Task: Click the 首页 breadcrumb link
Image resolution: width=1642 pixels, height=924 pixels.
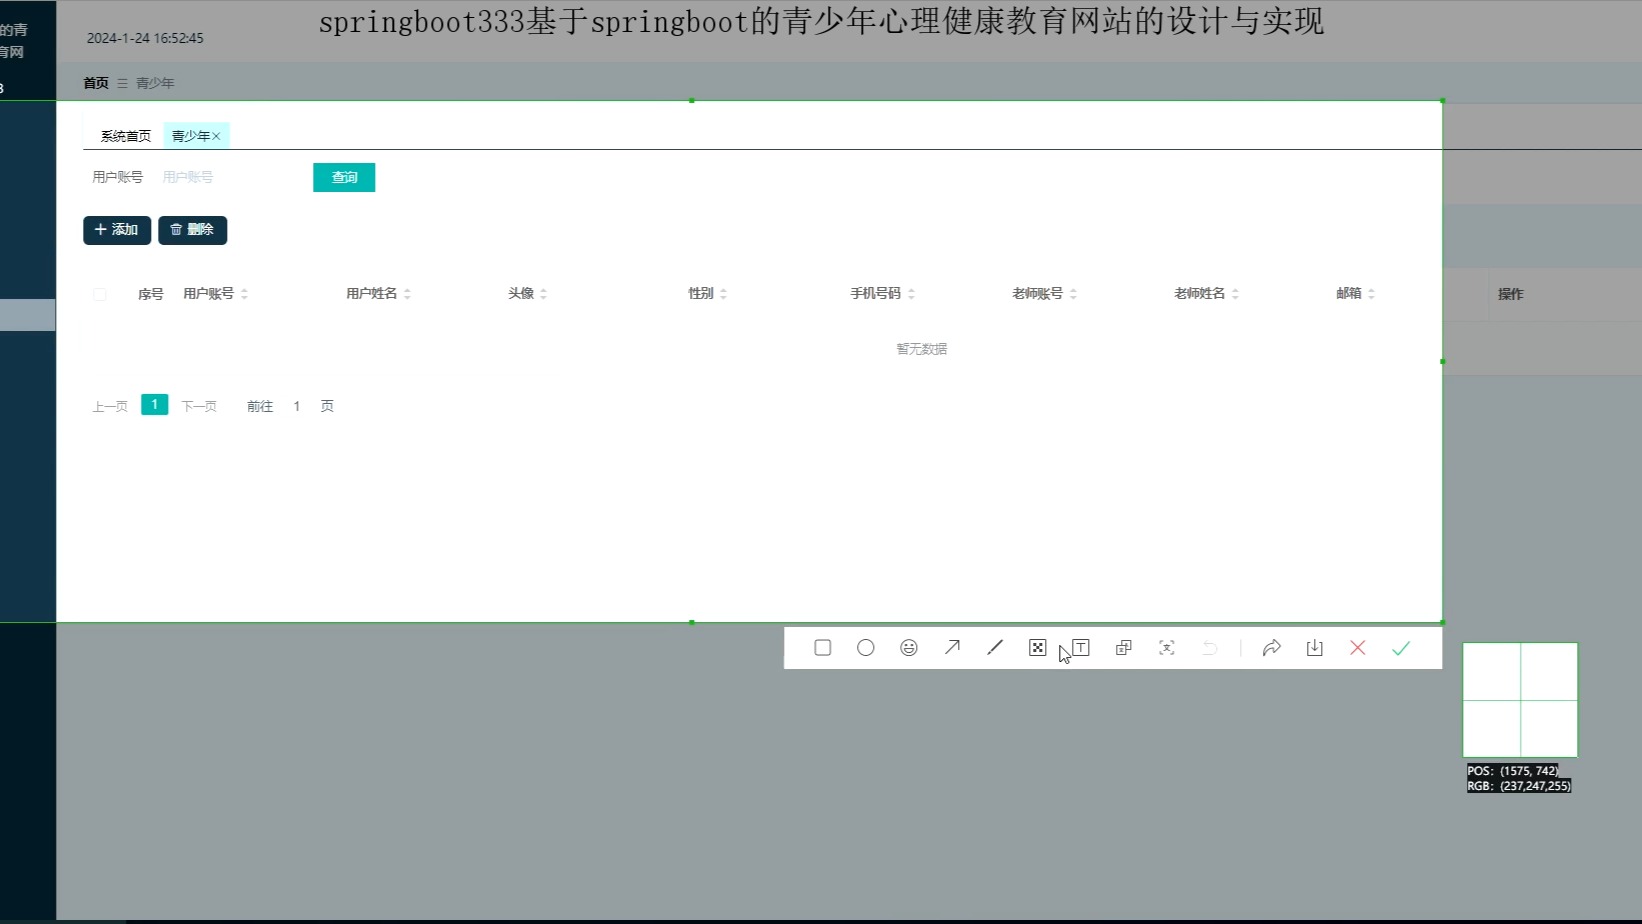Action: point(96,83)
